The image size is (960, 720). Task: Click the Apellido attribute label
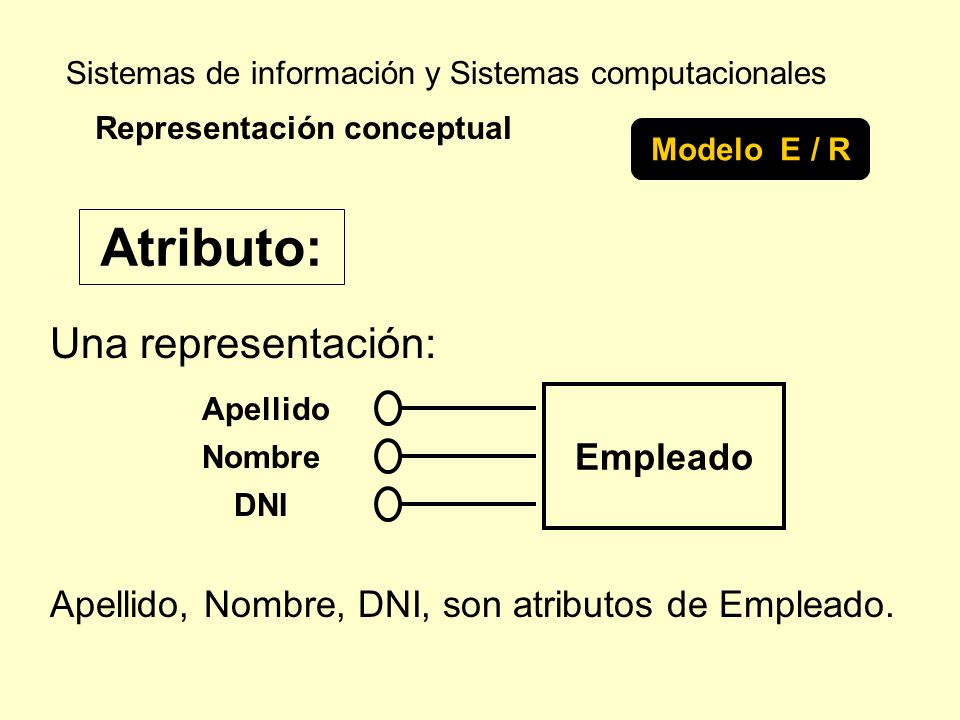(266, 409)
